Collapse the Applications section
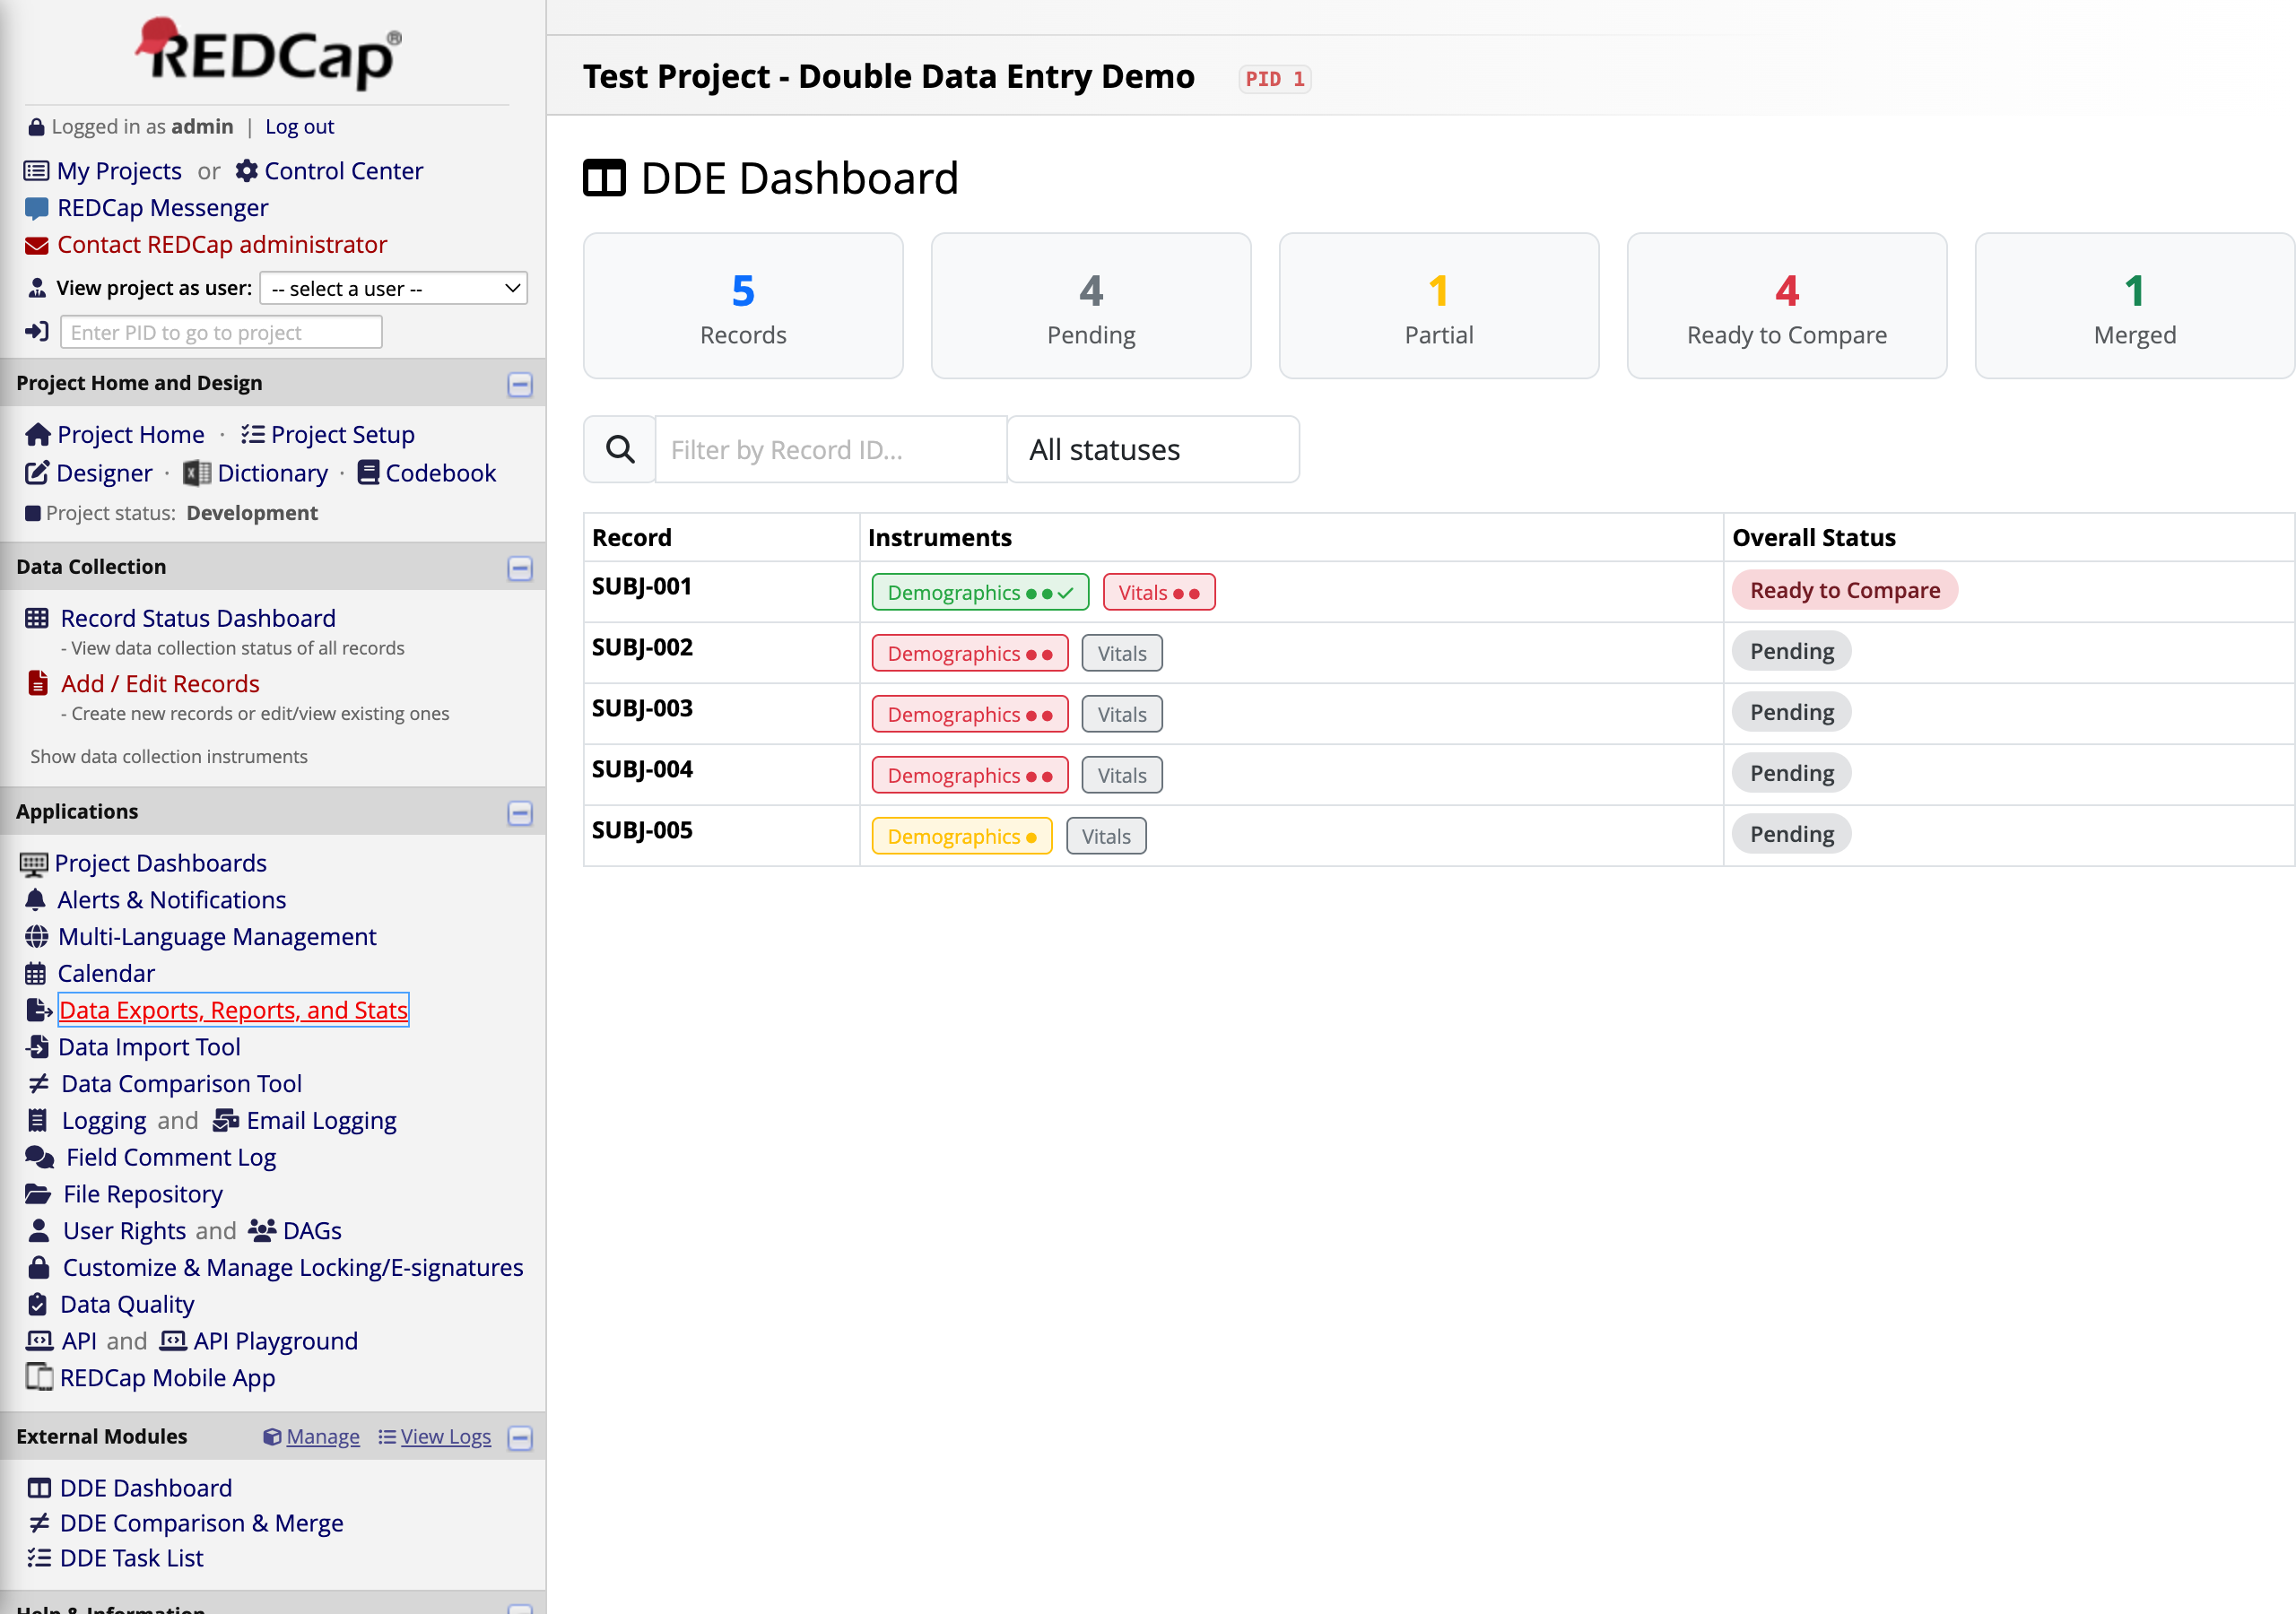This screenshot has height=1614, width=2296. point(520,812)
